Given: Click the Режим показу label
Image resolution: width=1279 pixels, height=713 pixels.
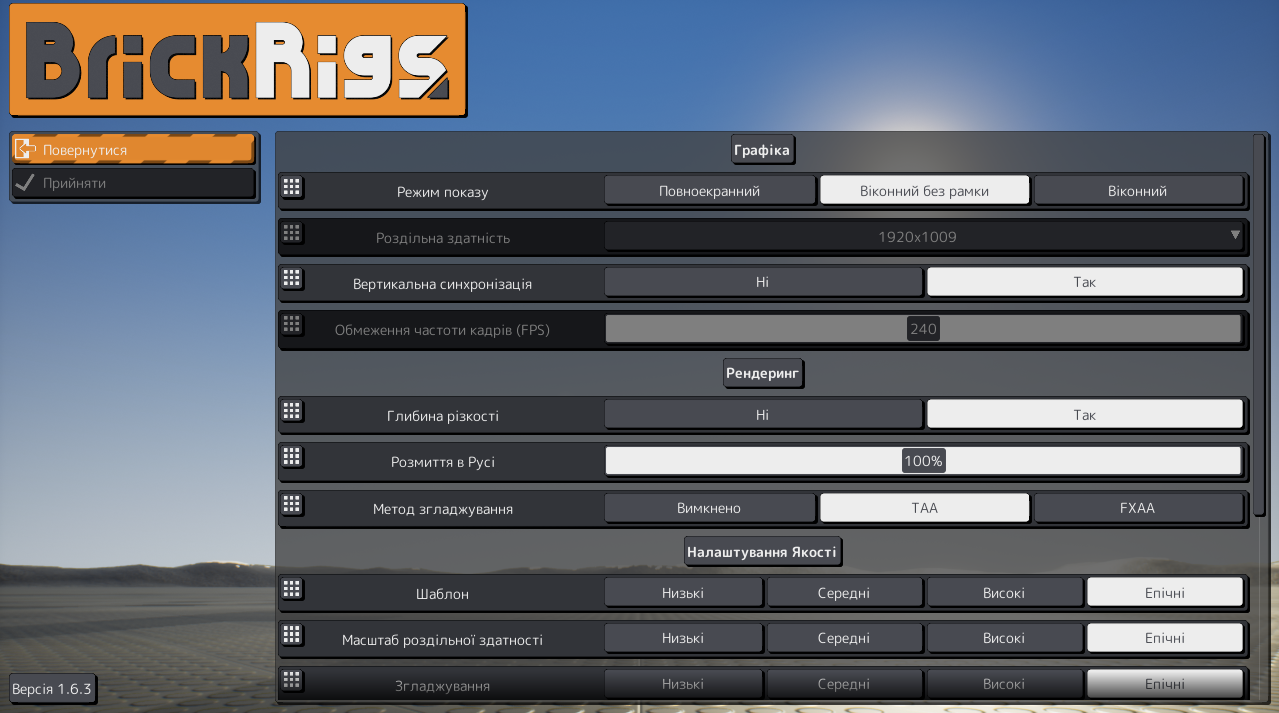Looking at the screenshot, I should coord(442,191).
